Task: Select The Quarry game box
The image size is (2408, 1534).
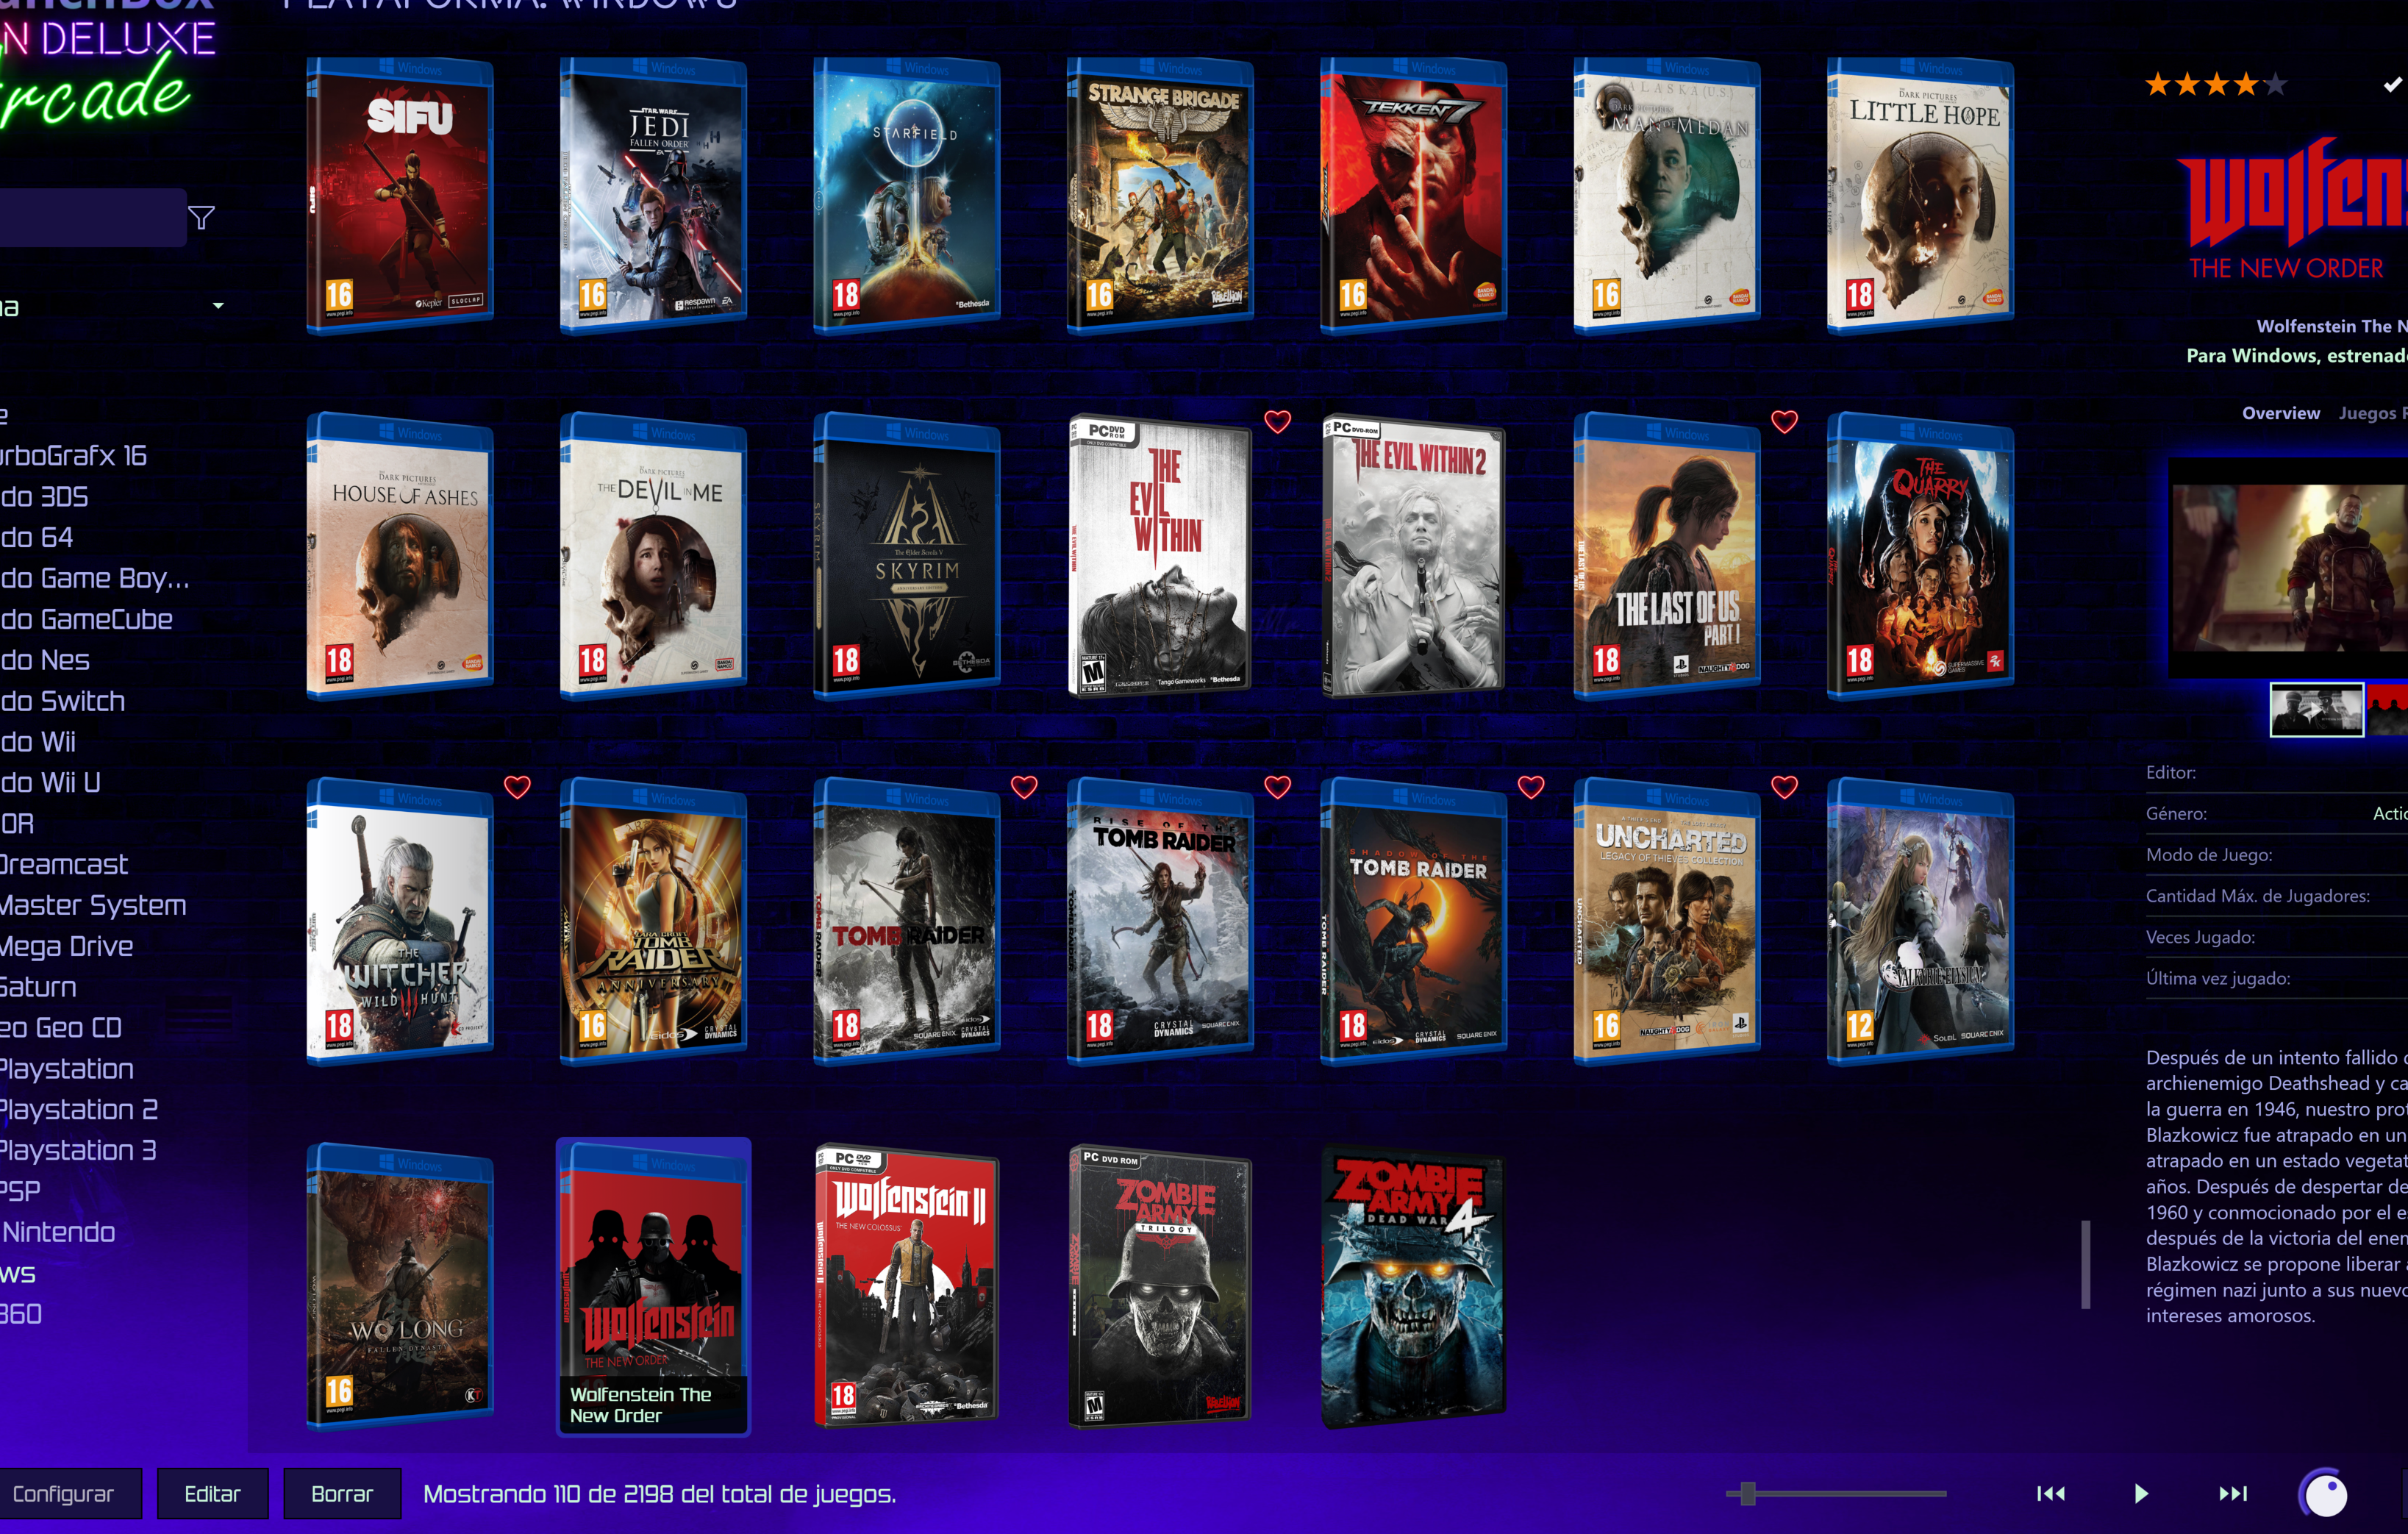Action: coord(1921,556)
